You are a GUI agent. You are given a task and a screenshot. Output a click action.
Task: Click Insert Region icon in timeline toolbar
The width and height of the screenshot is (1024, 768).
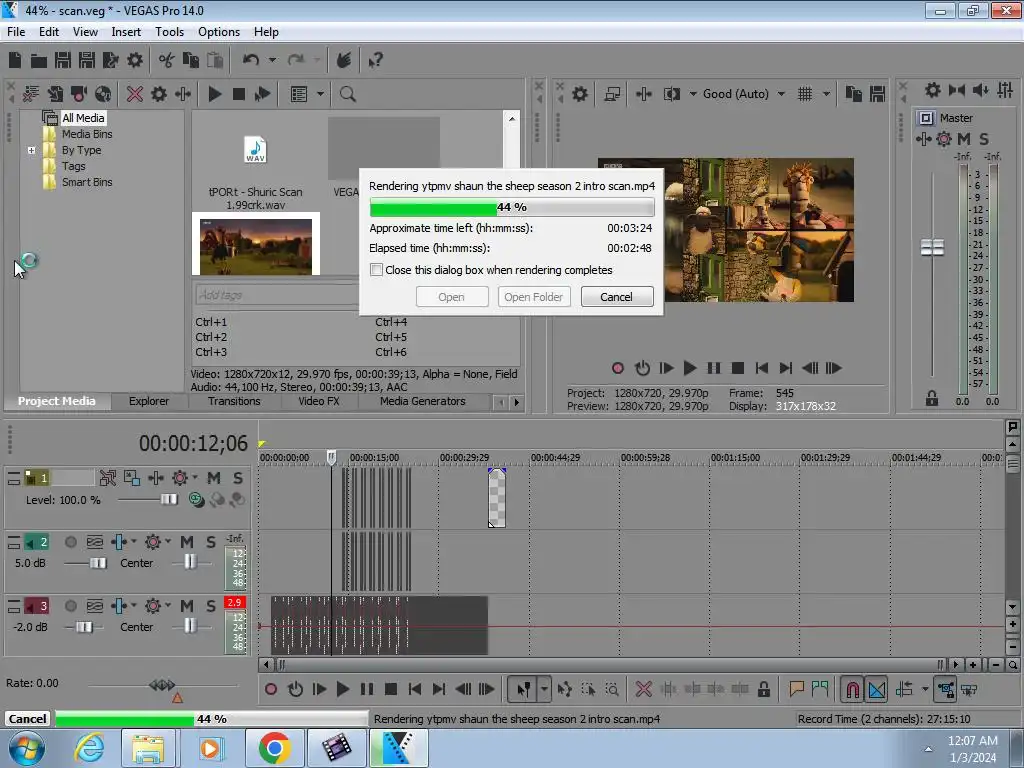pyautogui.click(x=820, y=688)
